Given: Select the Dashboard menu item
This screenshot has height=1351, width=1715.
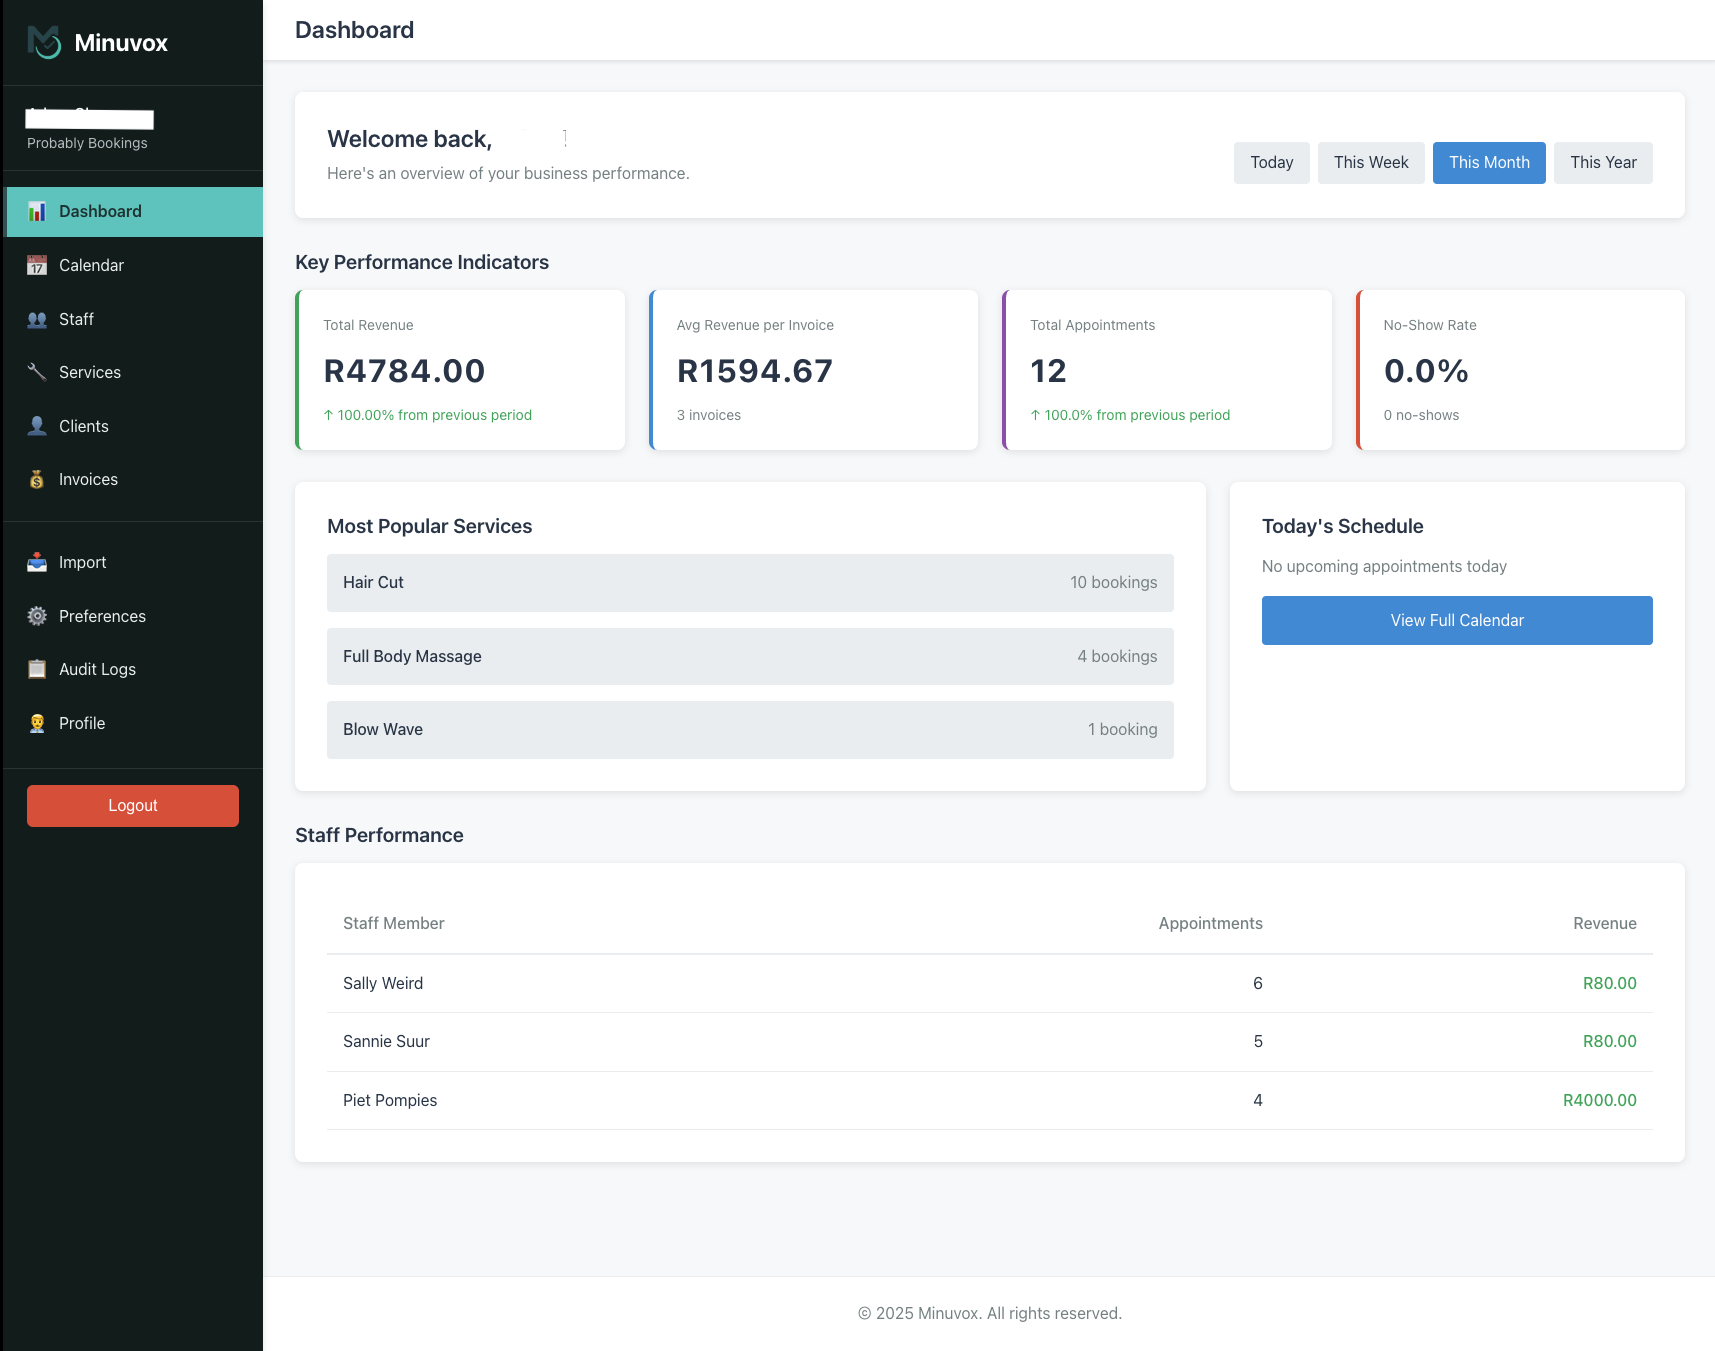Looking at the screenshot, I should coord(99,211).
